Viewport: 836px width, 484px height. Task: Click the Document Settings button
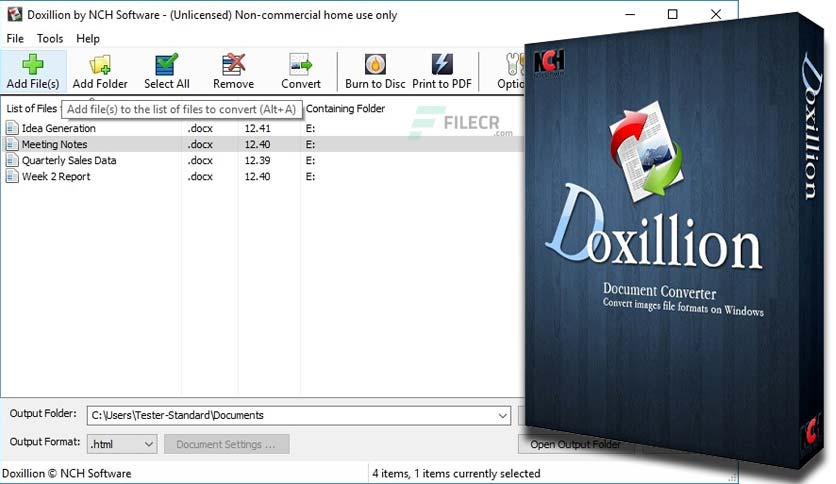[x=227, y=444]
